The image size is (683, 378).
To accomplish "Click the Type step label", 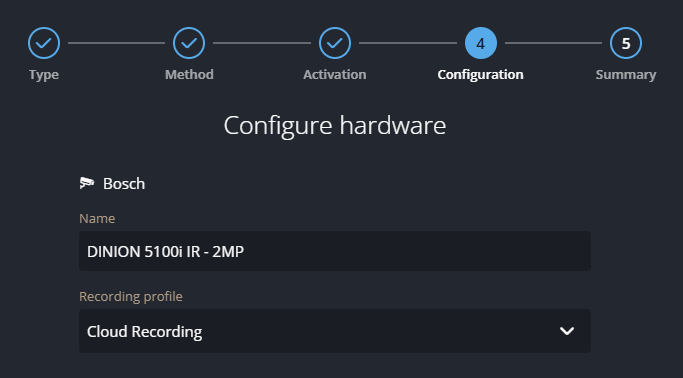I will coord(44,75).
